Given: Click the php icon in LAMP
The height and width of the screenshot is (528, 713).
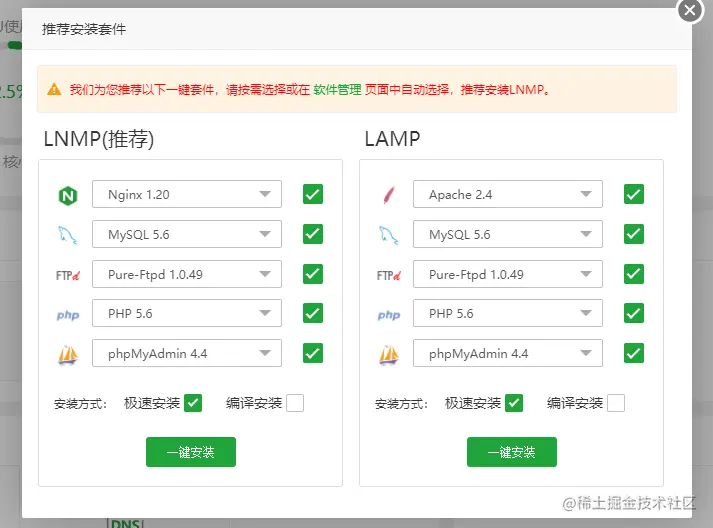Looking at the screenshot, I should click(389, 315).
